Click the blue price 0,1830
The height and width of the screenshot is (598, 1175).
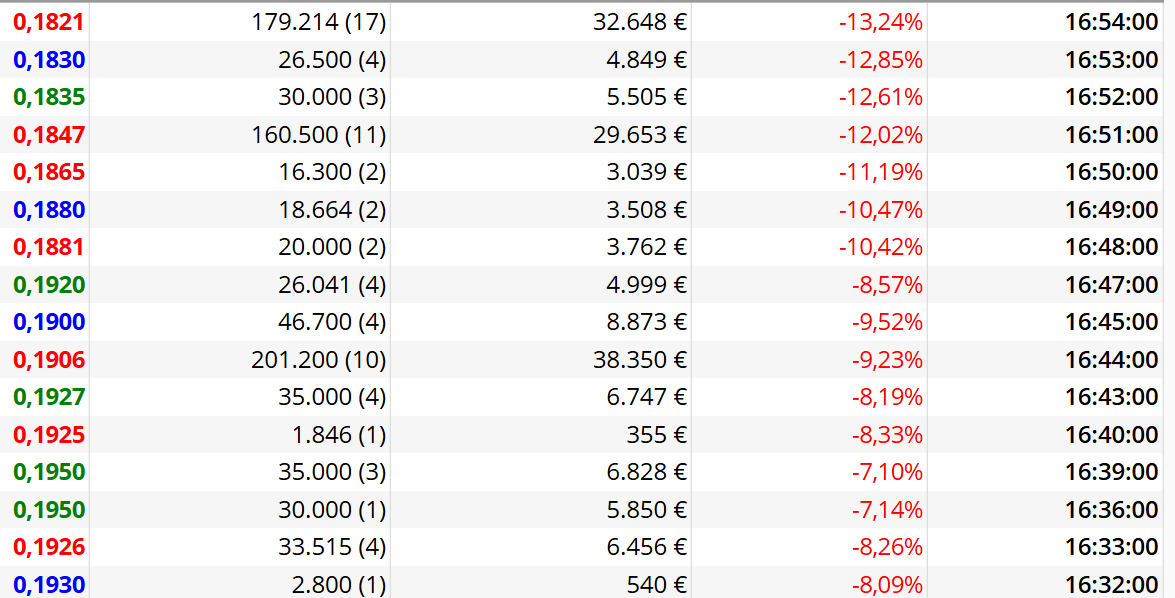49,60
